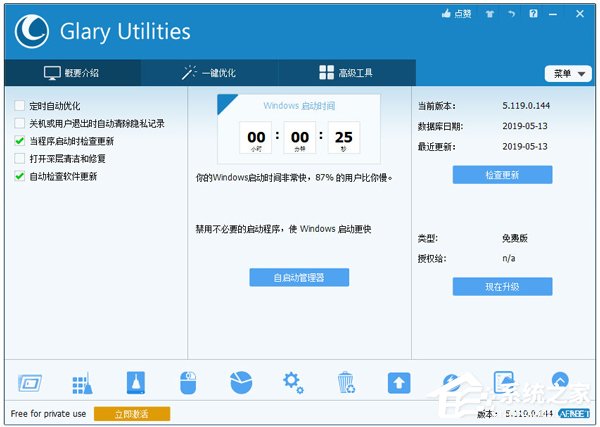This screenshot has height=427, width=600.
Task: Click the orange 立即激活 button
Action: tap(132, 414)
